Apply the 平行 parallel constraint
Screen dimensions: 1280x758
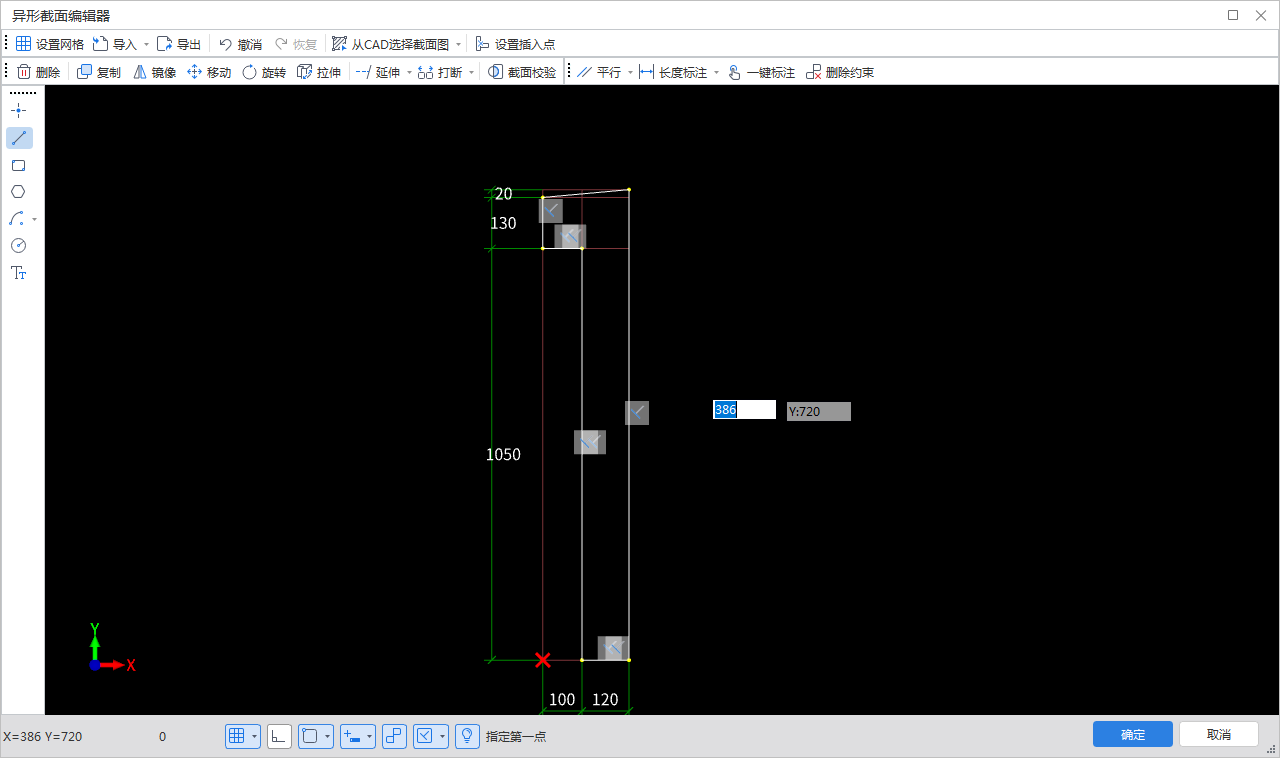tap(599, 72)
